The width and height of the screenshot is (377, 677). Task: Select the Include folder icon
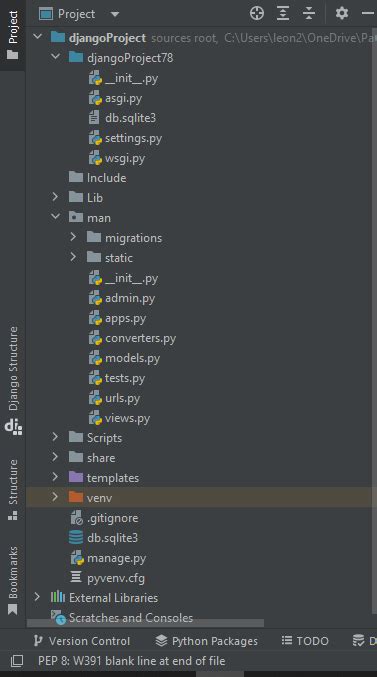(x=76, y=177)
